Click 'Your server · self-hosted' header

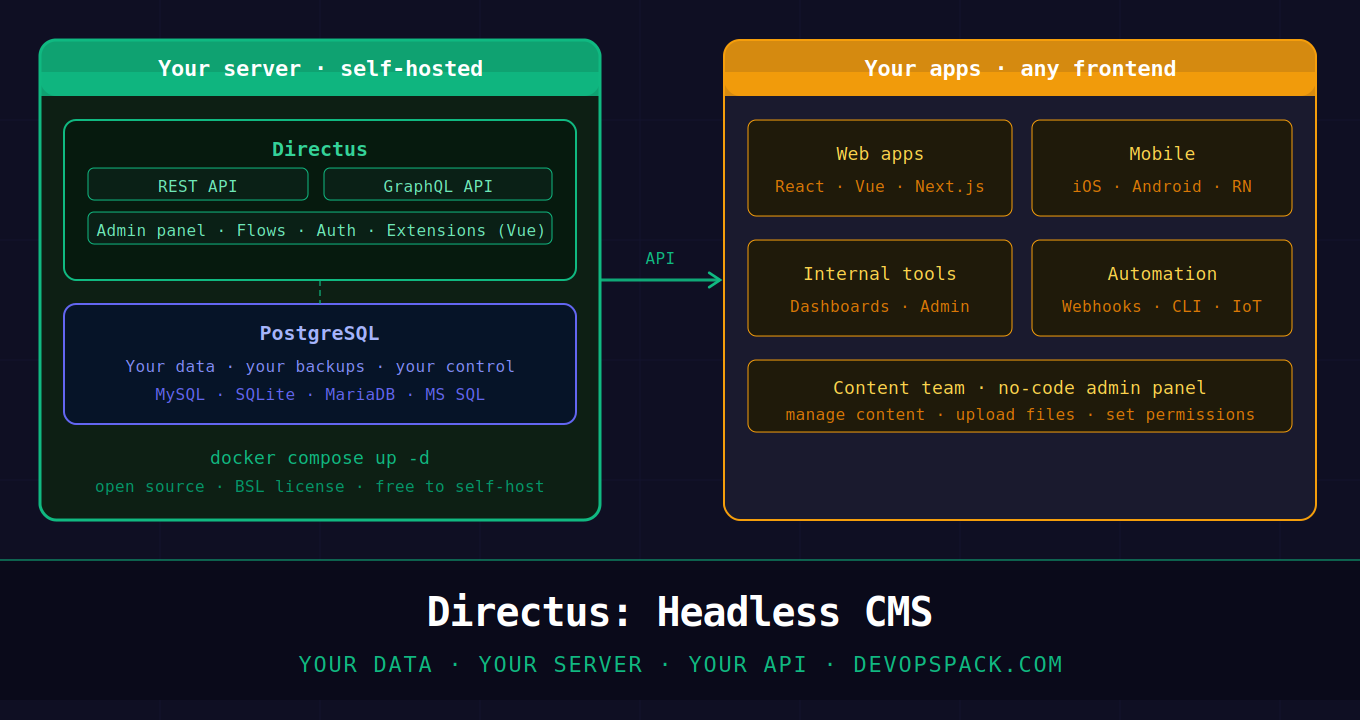320,68
